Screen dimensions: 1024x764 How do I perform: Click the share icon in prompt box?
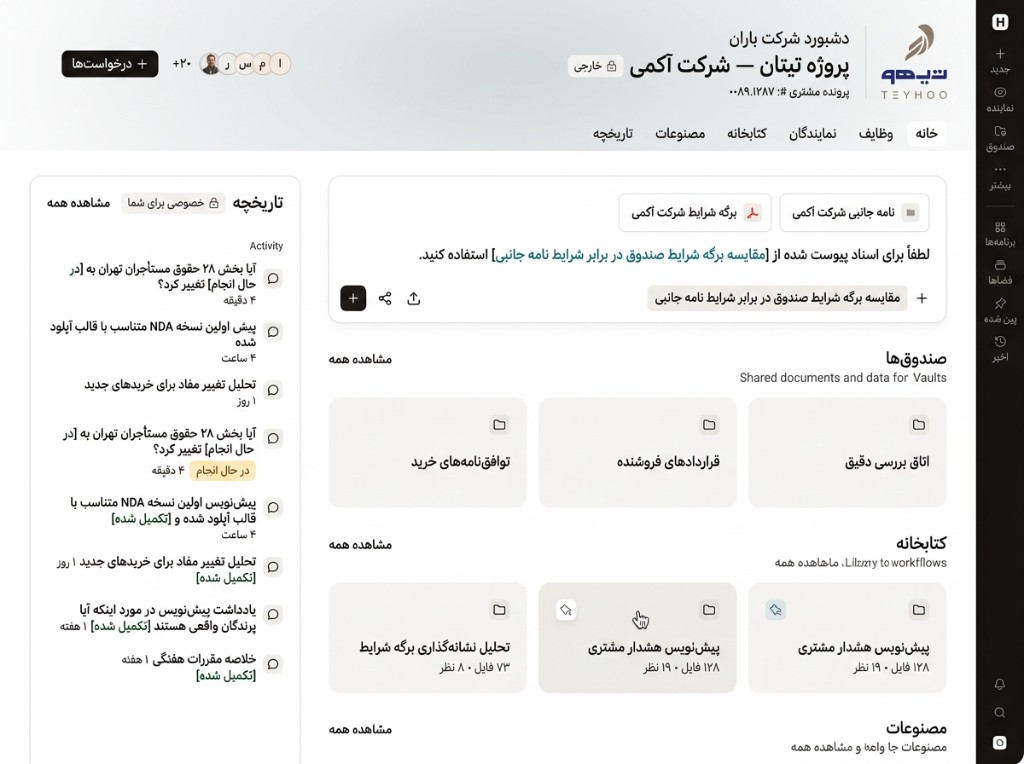click(x=385, y=298)
